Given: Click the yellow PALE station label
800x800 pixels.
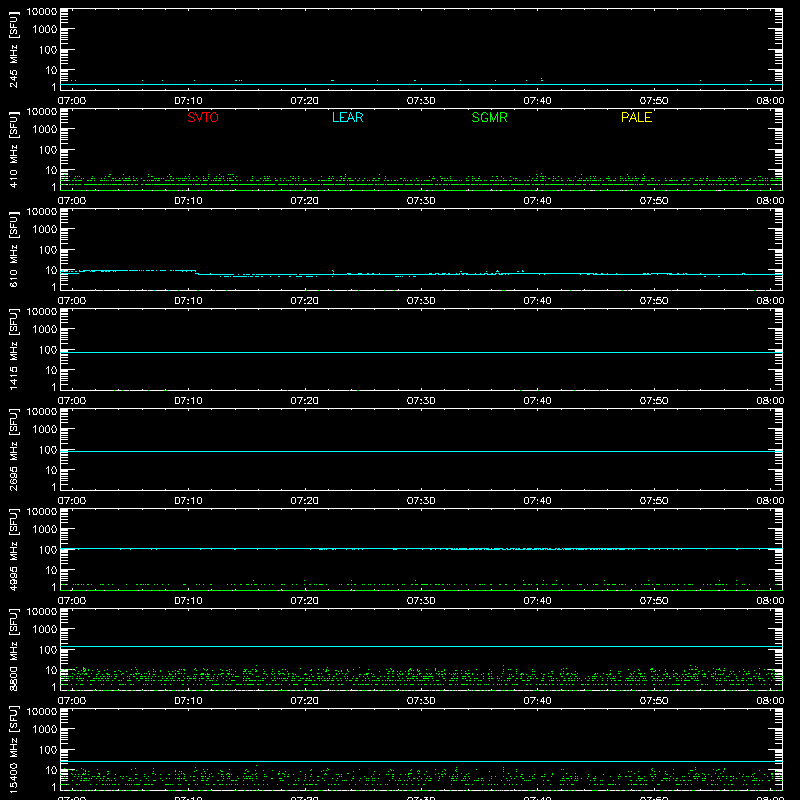Looking at the screenshot, I should pyautogui.click(x=636, y=117).
